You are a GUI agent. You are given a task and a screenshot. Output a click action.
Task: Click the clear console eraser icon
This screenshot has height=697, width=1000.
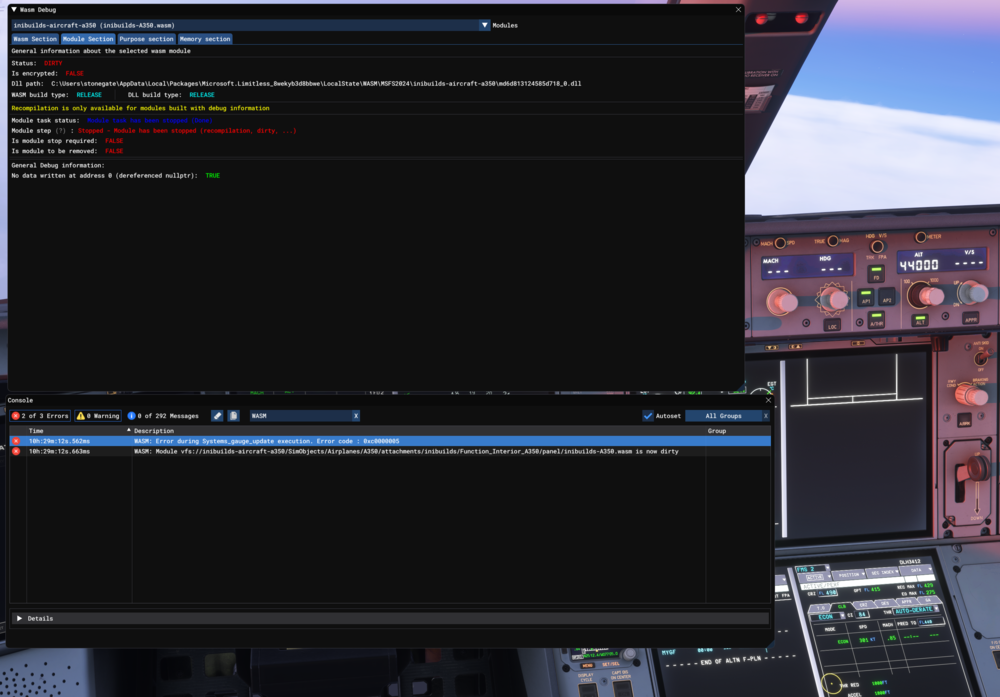tap(217, 416)
